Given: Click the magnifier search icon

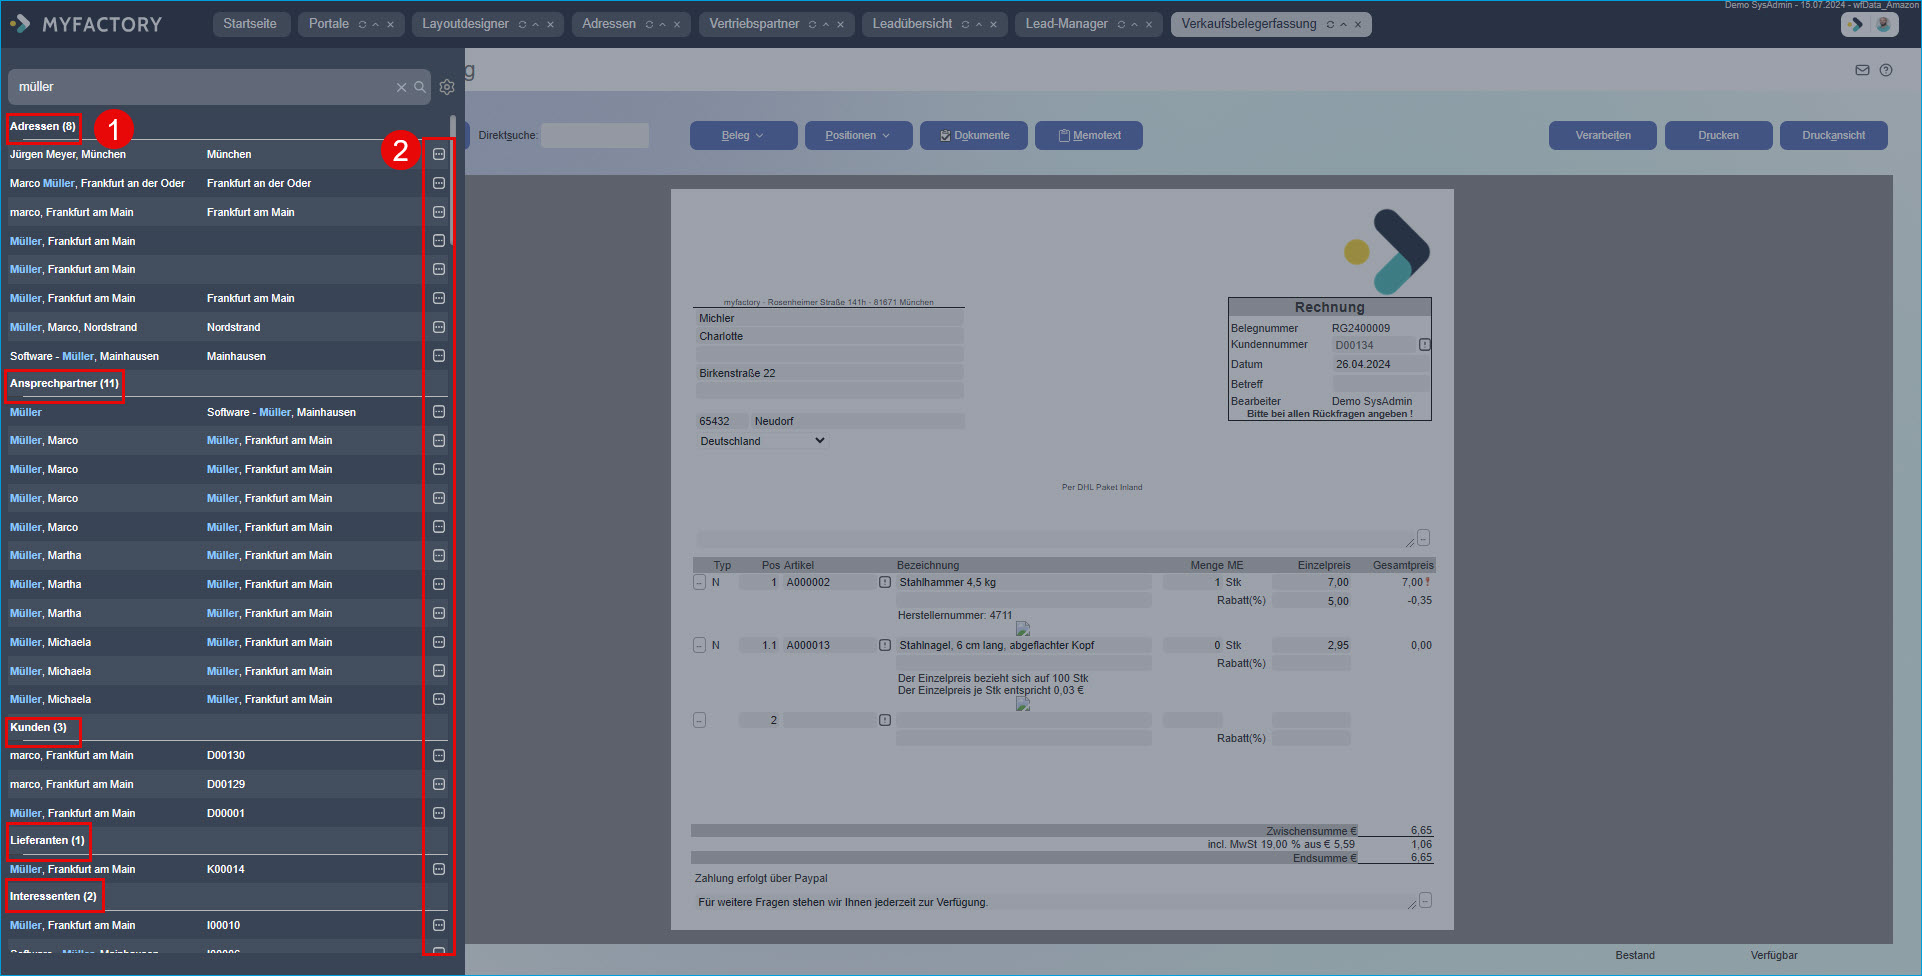Looking at the screenshot, I should pyautogui.click(x=420, y=87).
